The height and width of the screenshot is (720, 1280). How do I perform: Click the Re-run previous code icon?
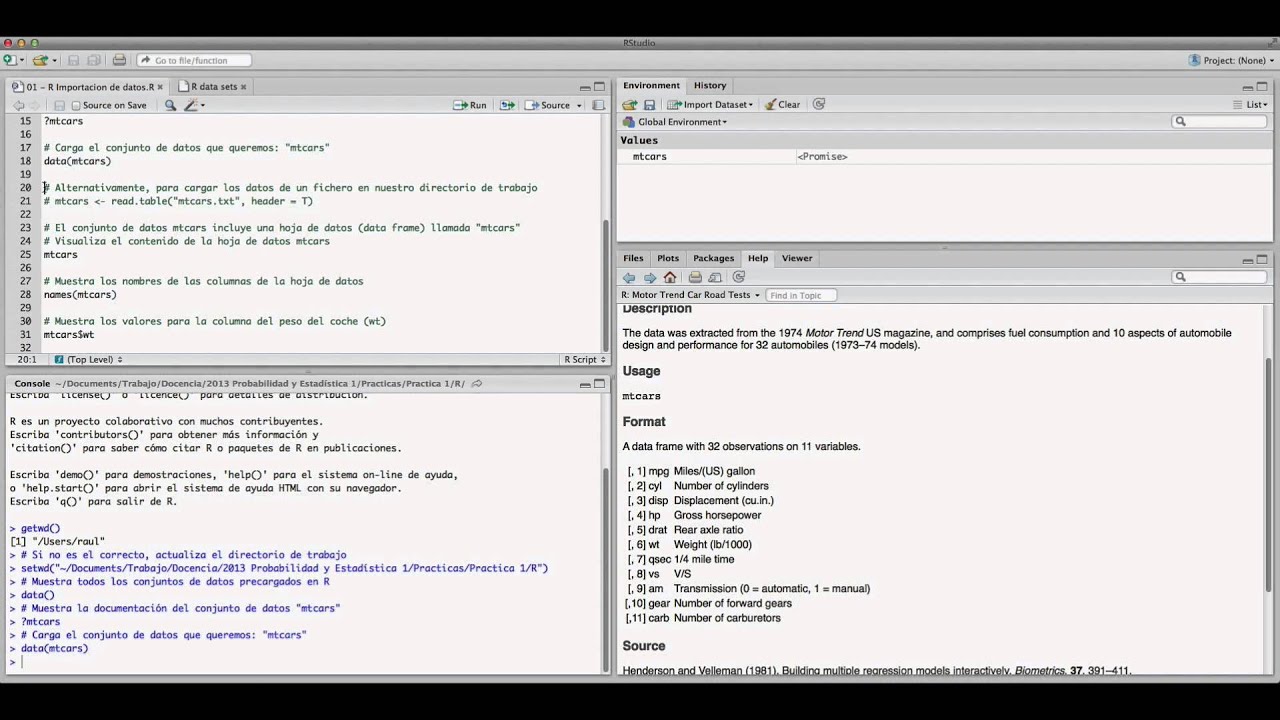[x=507, y=105]
